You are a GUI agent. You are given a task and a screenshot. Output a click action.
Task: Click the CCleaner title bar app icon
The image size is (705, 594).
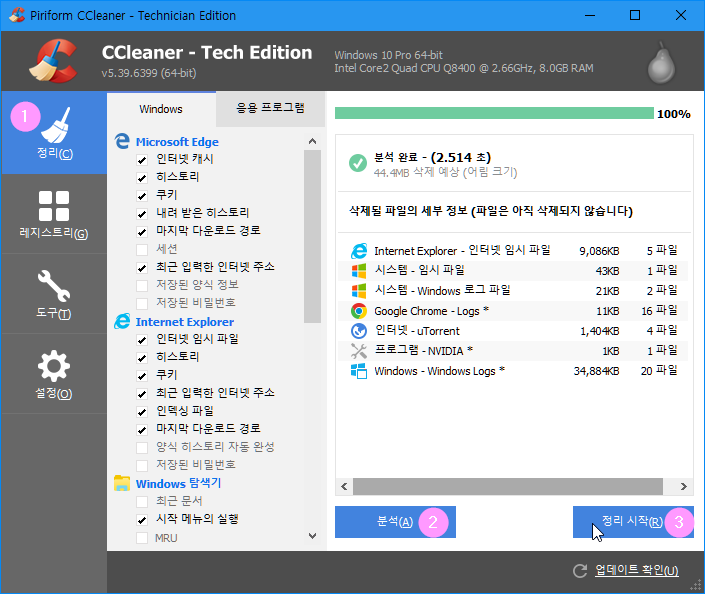coord(17,15)
